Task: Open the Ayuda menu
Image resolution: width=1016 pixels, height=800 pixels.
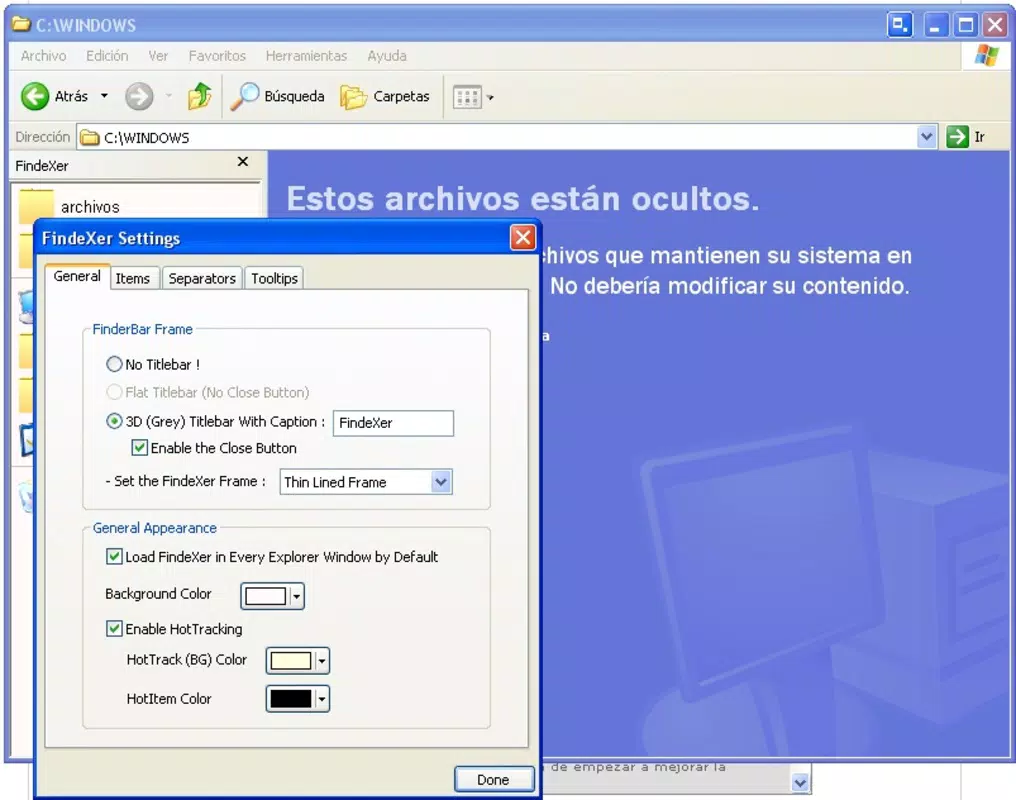Action: coord(387,56)
